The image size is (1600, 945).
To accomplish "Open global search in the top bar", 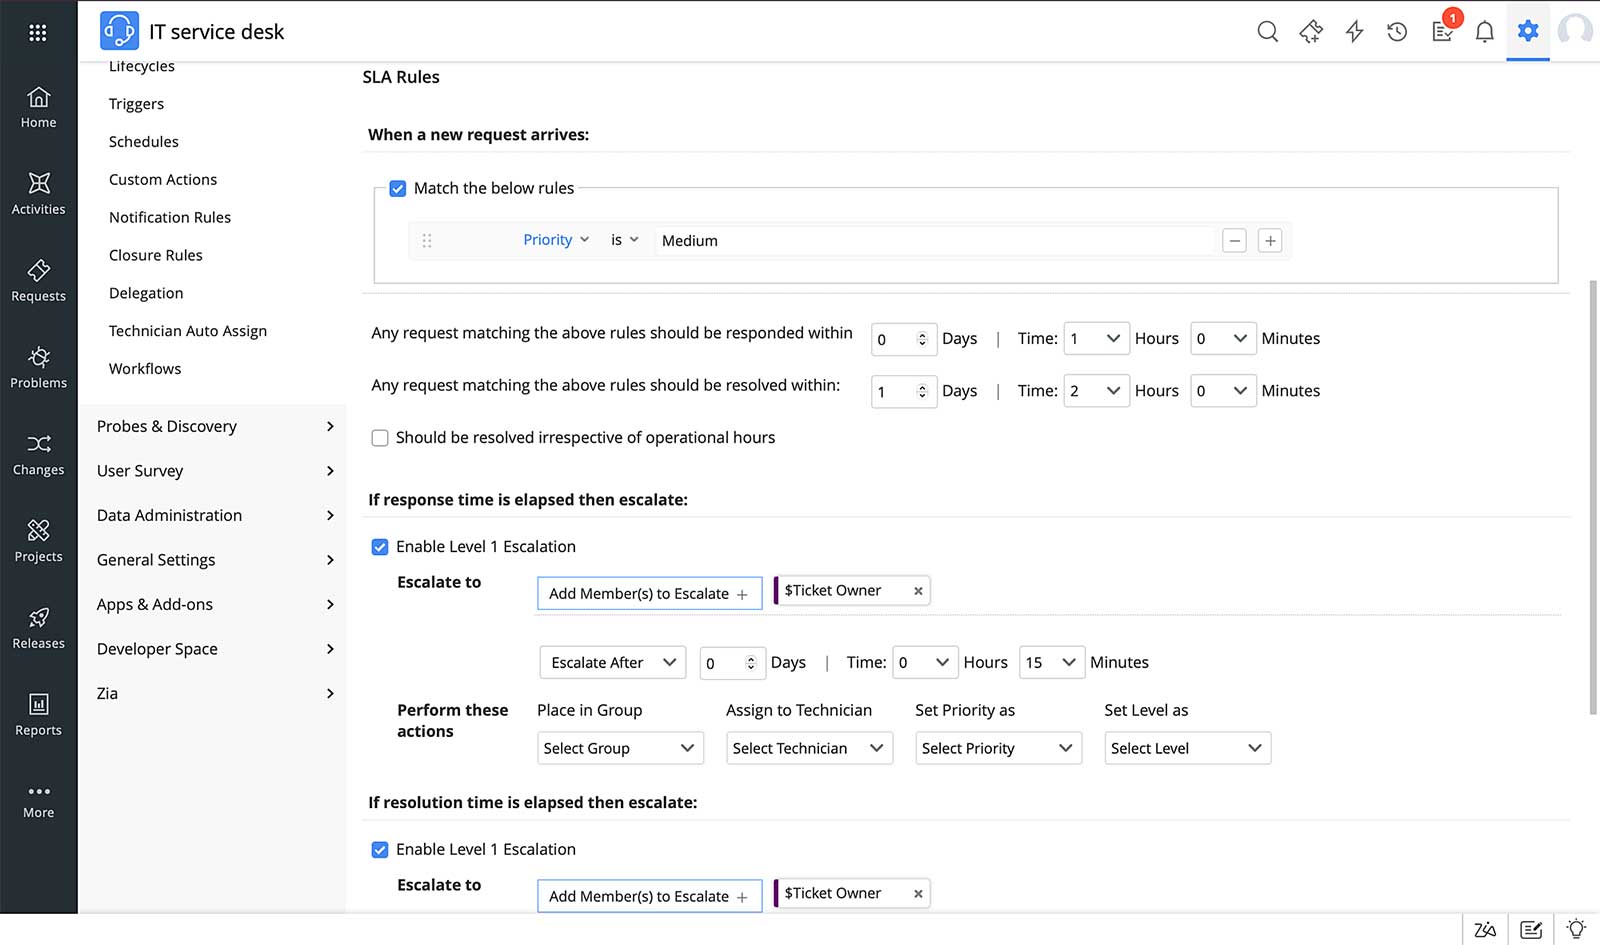I will (x=1267, y=31).
